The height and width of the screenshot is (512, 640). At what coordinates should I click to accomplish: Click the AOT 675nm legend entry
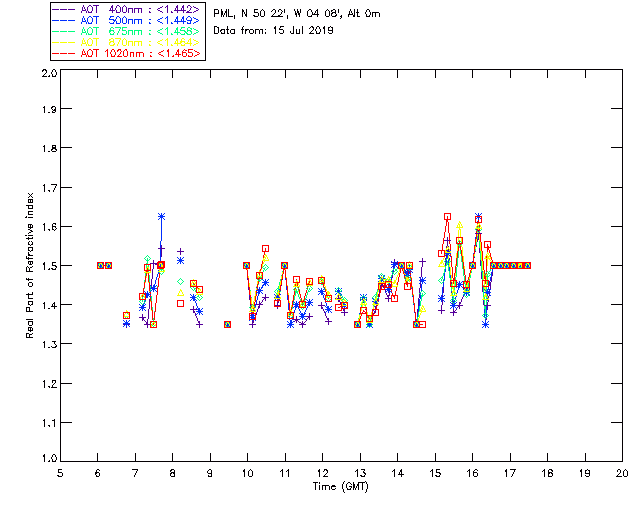pyautogui.click(x=127, y=31)
